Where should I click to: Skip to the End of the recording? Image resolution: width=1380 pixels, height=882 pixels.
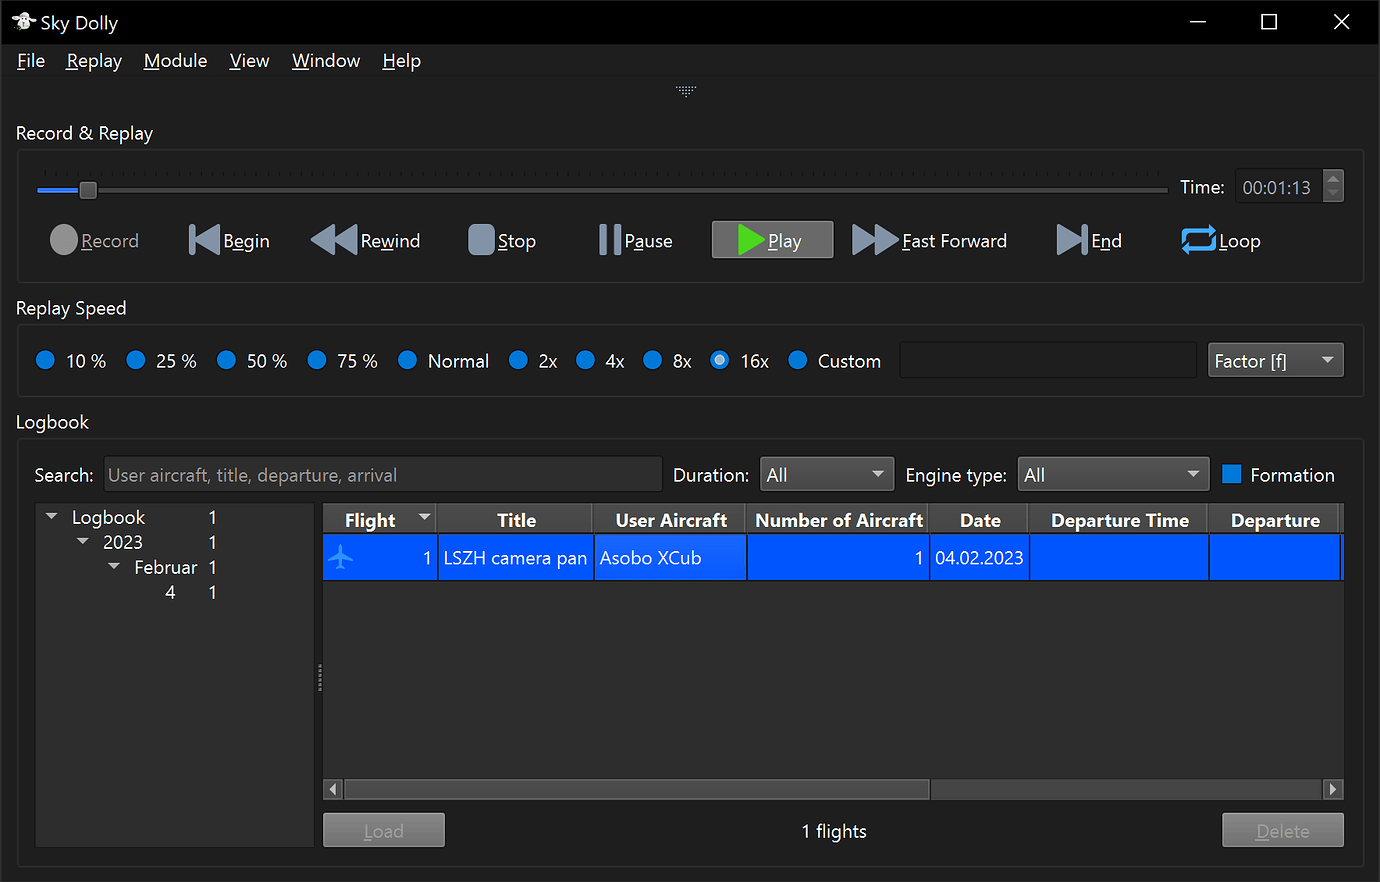1071,240
